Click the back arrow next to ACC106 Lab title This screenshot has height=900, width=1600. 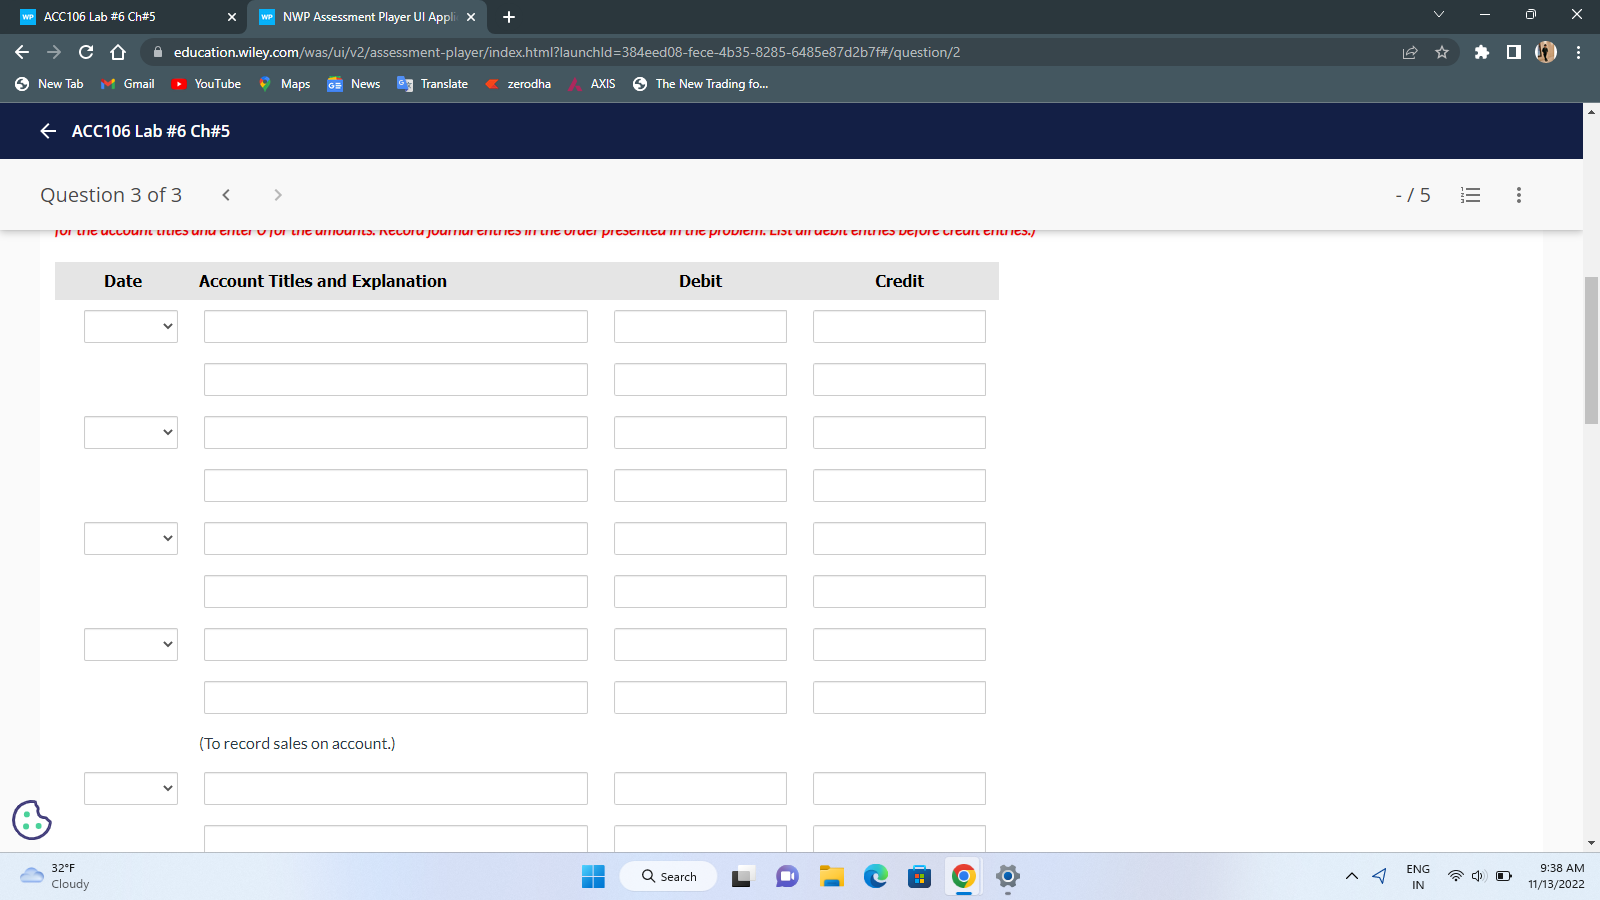point(47,131)
